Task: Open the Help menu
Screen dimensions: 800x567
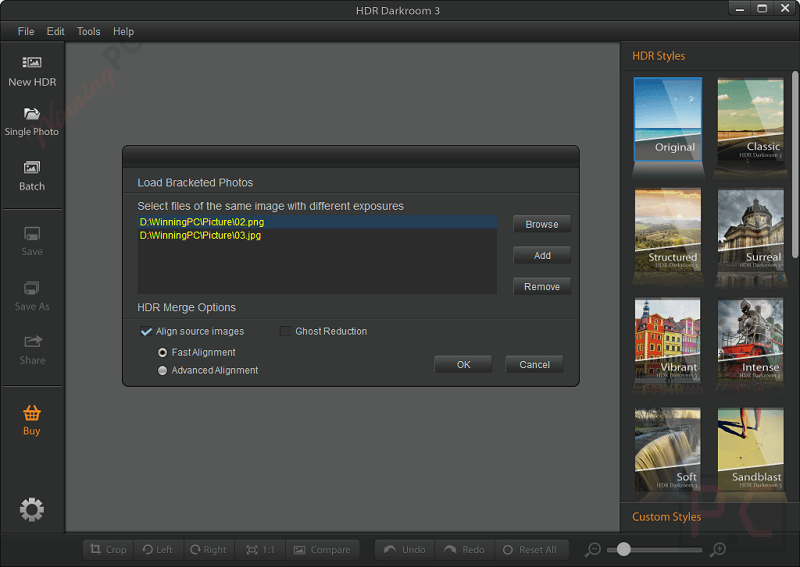Action: tap(123, 32)
